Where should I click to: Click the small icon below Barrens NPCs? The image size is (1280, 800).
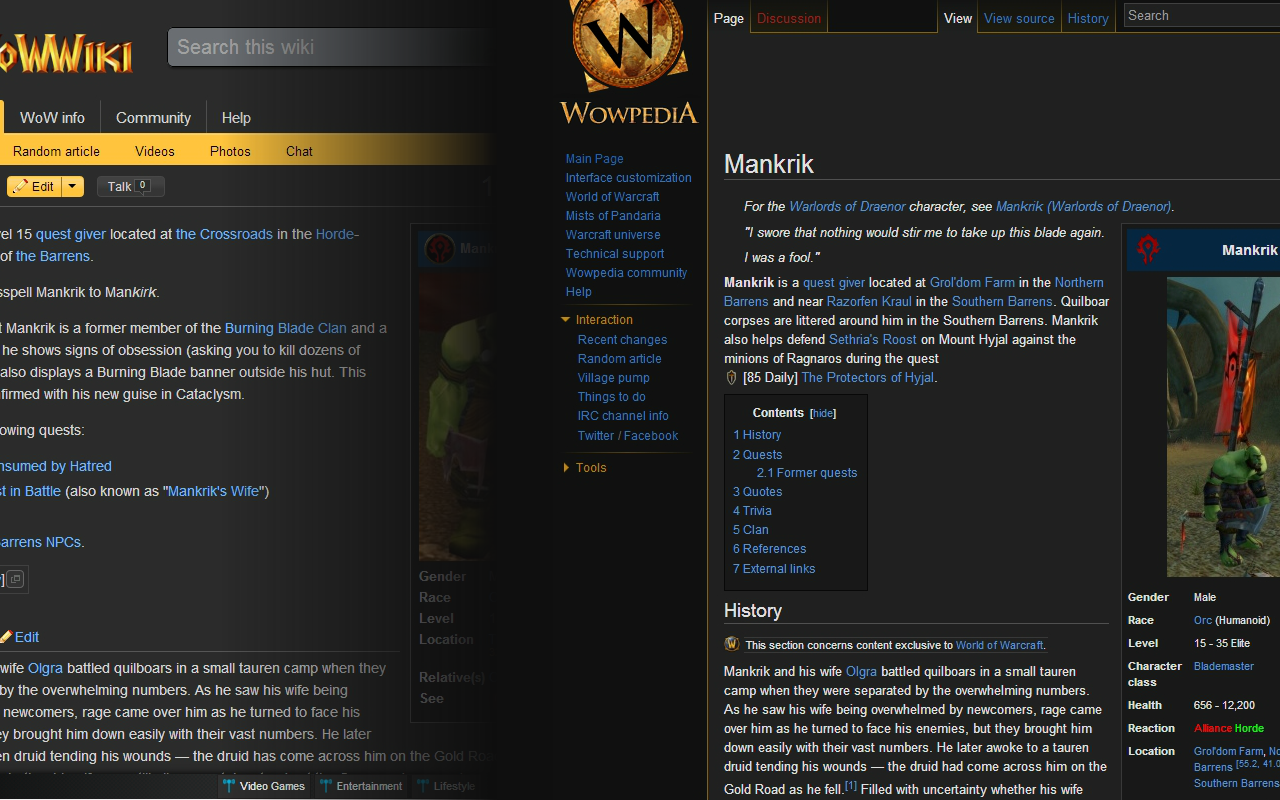click(16, 579)
